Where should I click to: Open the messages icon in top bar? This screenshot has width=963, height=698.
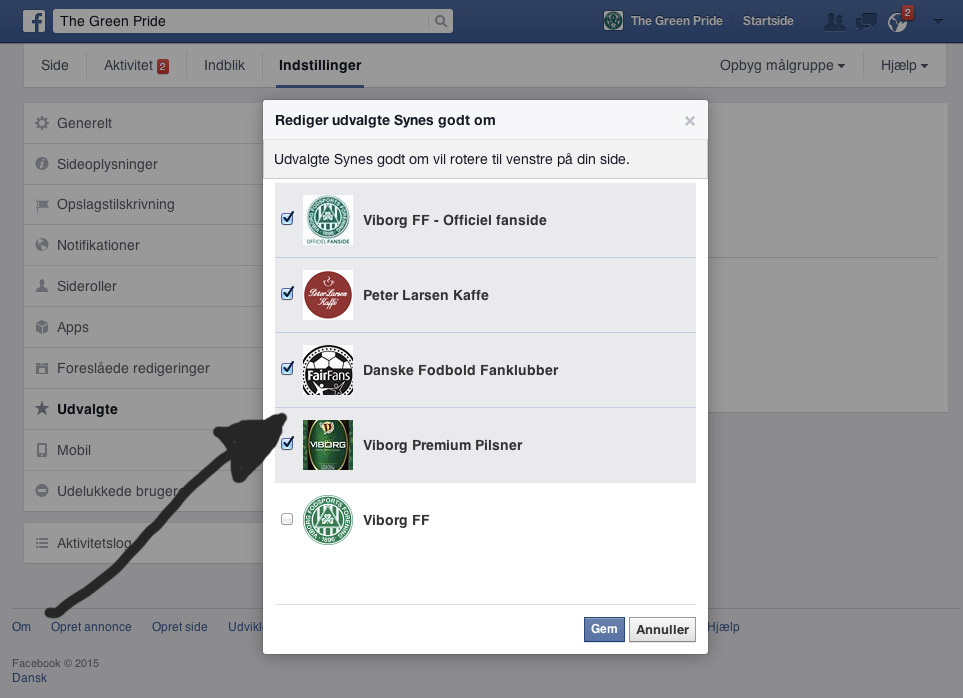point(867,21)
